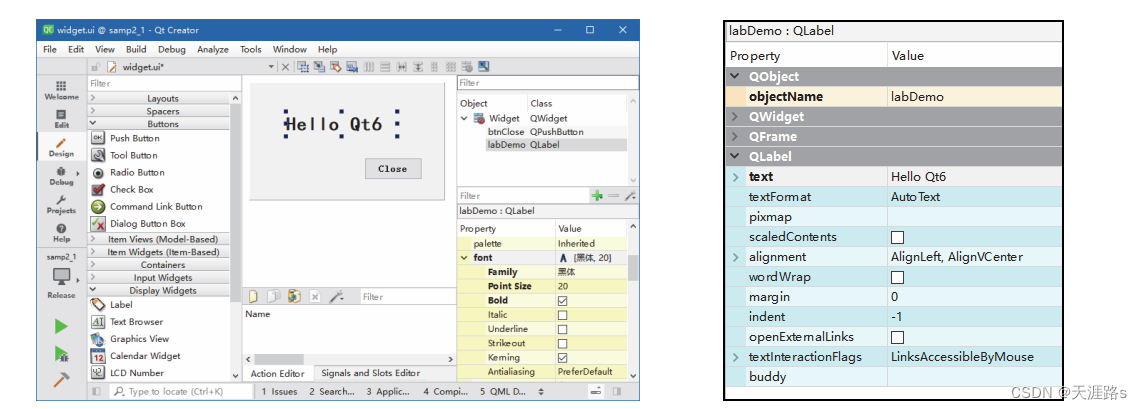Start debugging with the Run-debug icon
This screenshot has height=409, width=1142.
(x=61, y=354)
